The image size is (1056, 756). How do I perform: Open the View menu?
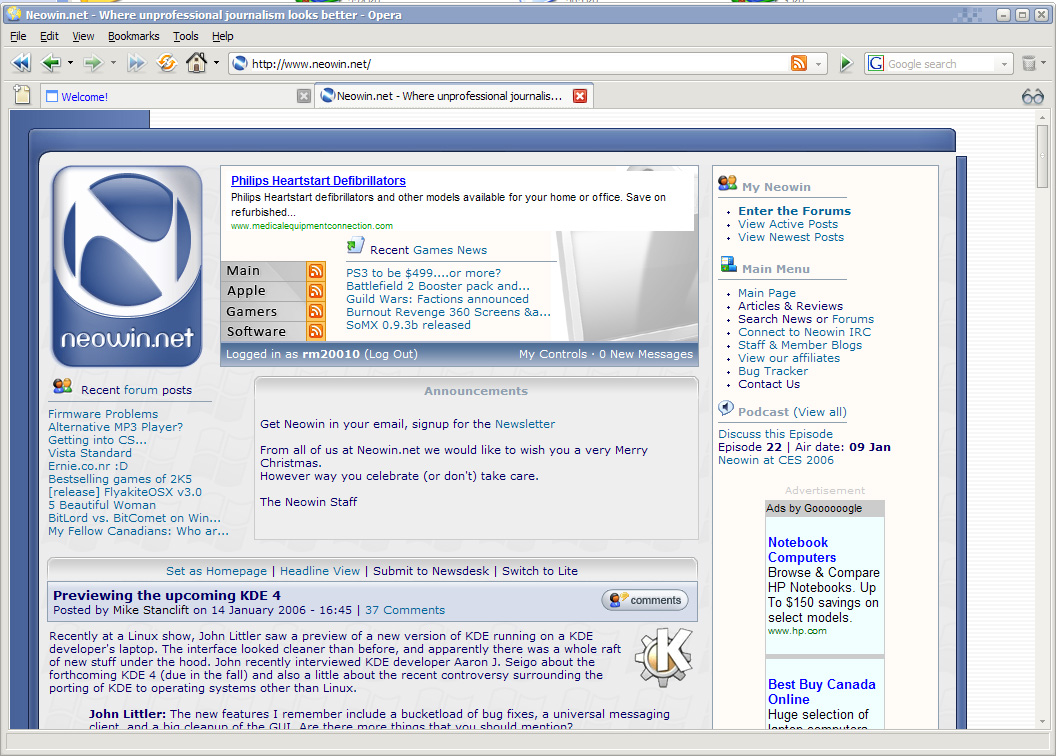point(83,36)
